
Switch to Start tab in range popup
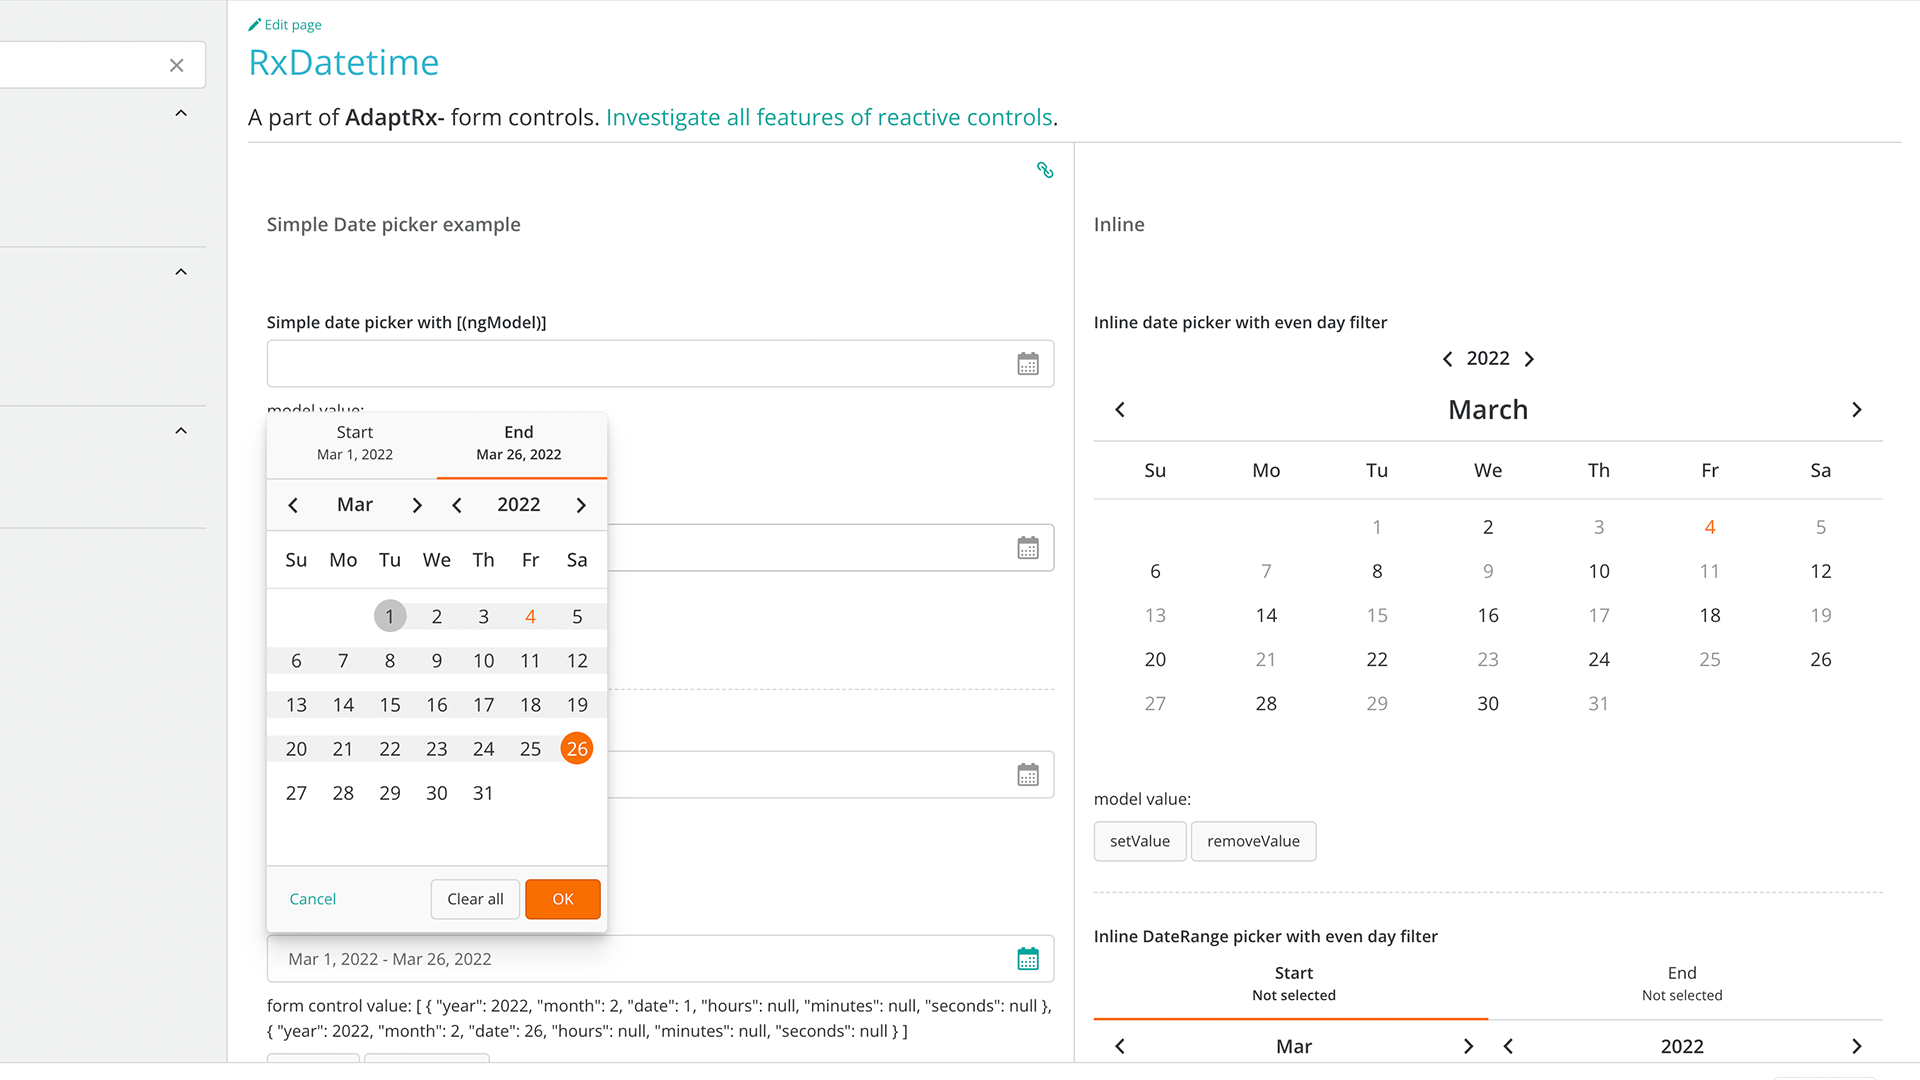(354, 443)
